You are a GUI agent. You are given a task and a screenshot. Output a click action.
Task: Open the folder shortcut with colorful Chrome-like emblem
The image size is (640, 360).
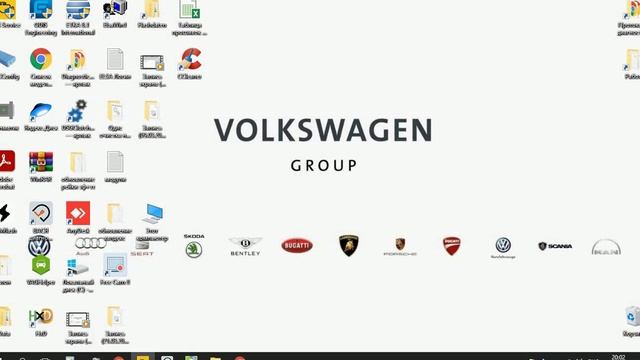[77, 60]
